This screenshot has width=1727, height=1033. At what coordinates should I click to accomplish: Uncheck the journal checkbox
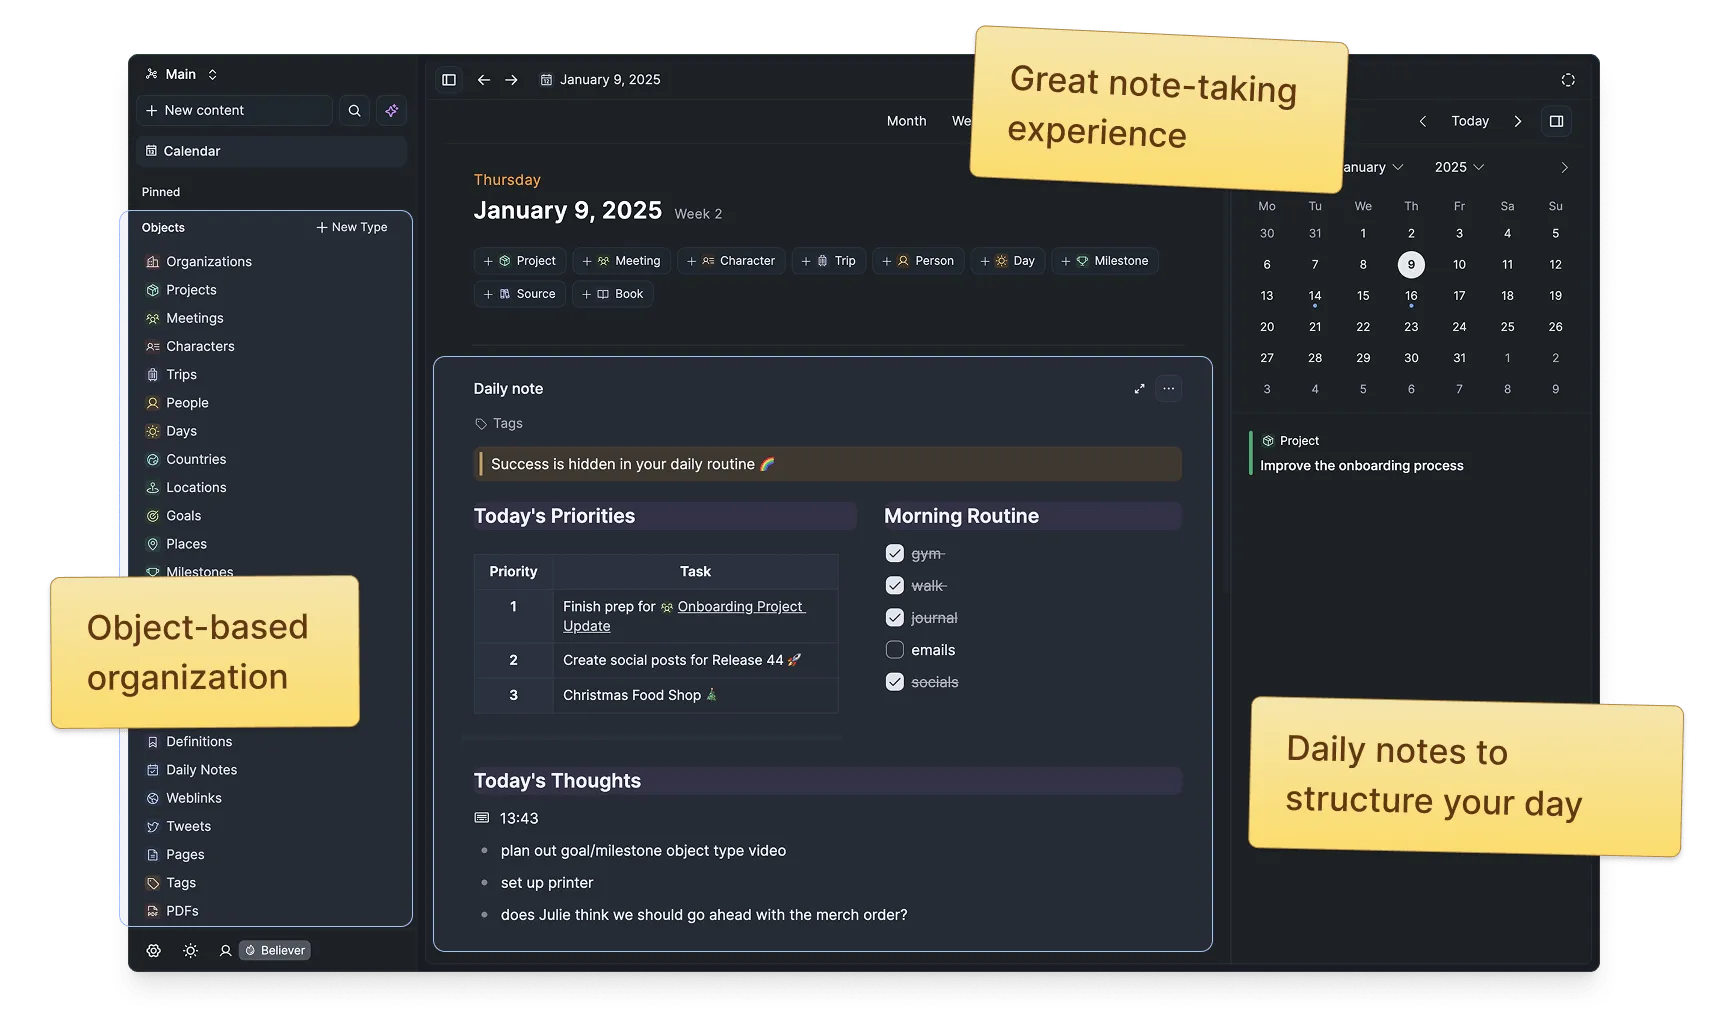click(x=893, y=617)
